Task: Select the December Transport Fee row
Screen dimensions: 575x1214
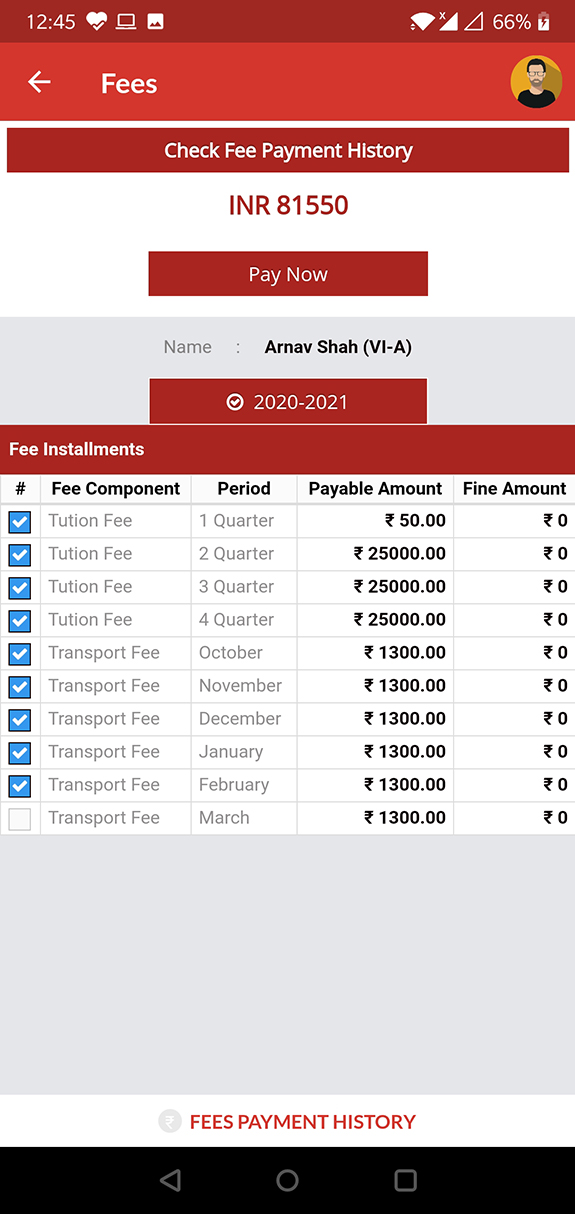Action: [288, 719]
